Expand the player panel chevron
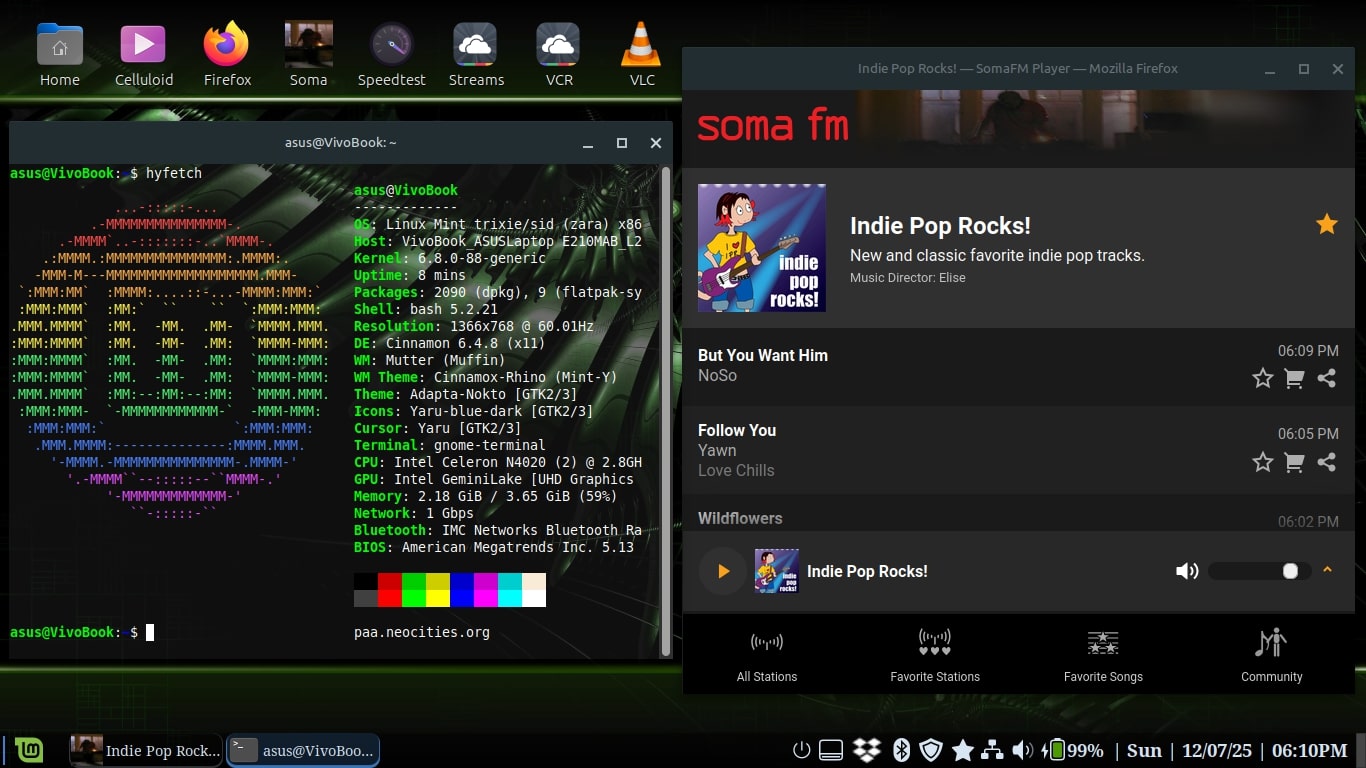Image resolution: width=1366 pixels, height=768 pixels. [x=1327, y=570]
